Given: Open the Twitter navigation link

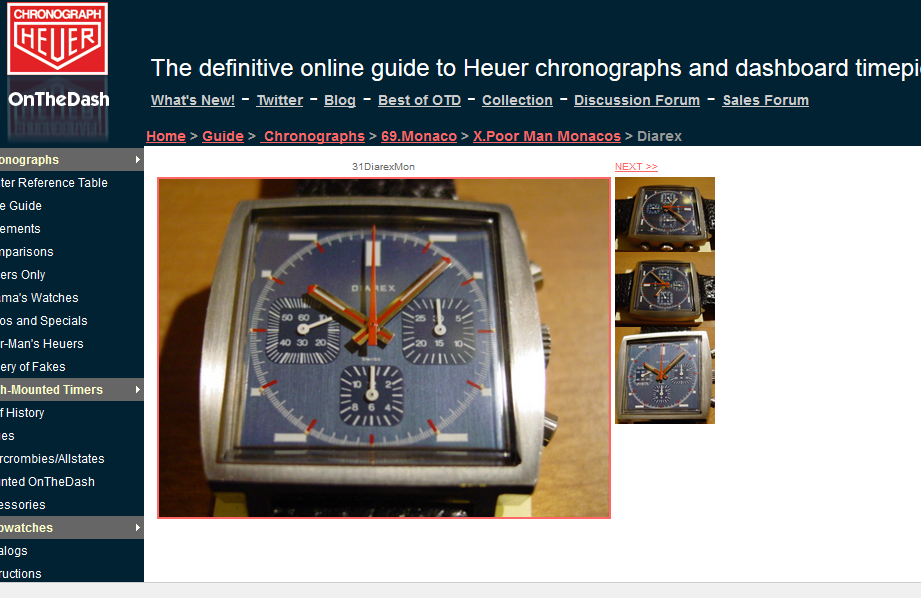Looking at the screenshot, I should pyautogui.click(x=280, y=100).
